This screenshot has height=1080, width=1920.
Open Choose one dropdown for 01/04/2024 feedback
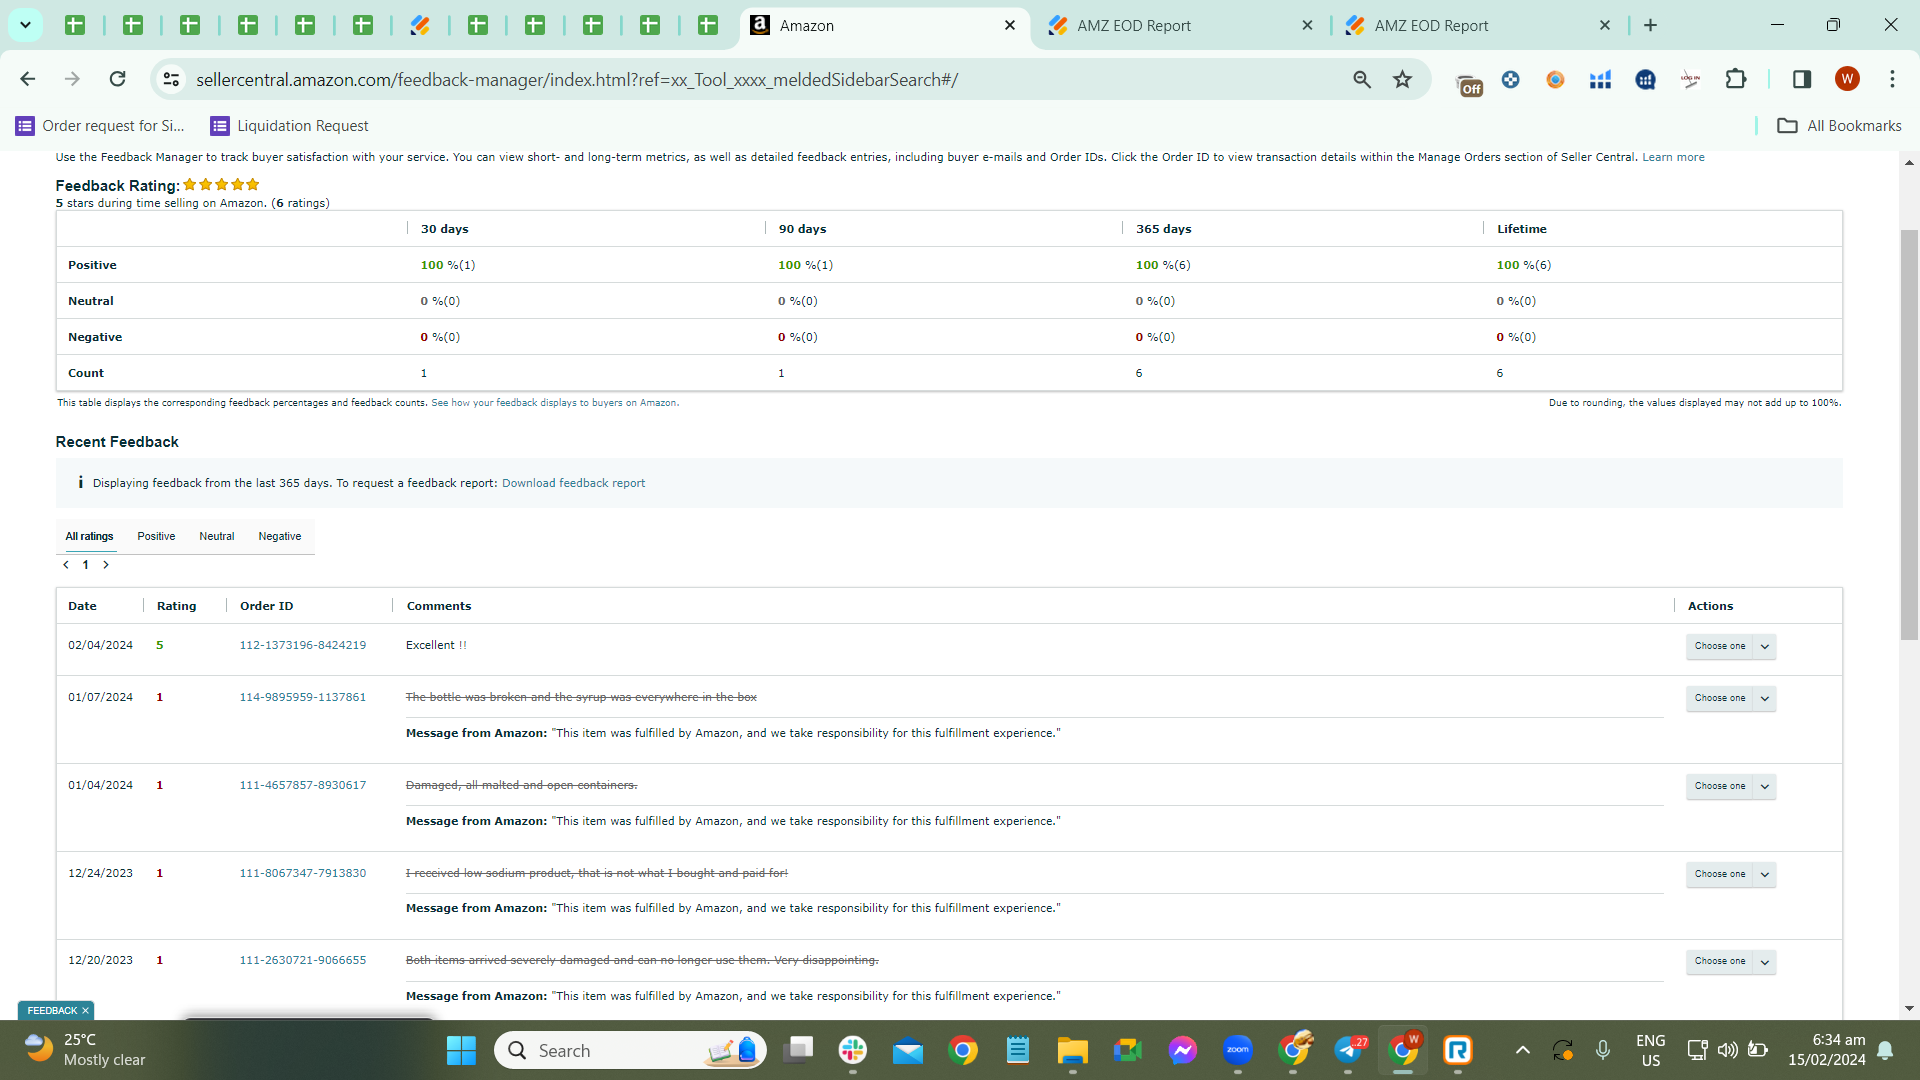coord(1731,786)
